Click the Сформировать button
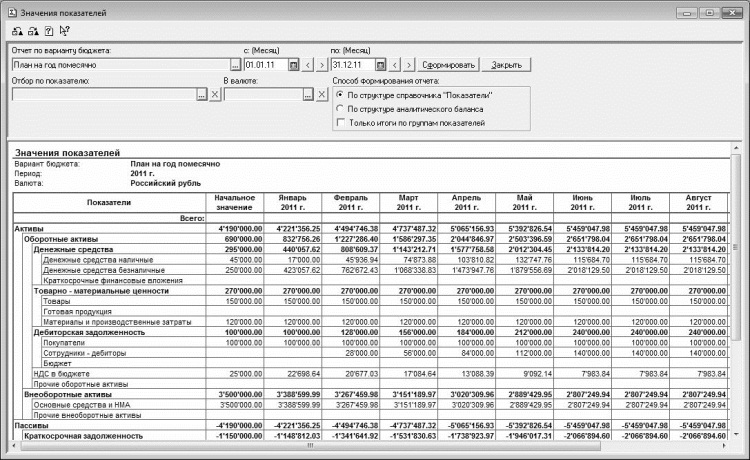 coord(448,65)
